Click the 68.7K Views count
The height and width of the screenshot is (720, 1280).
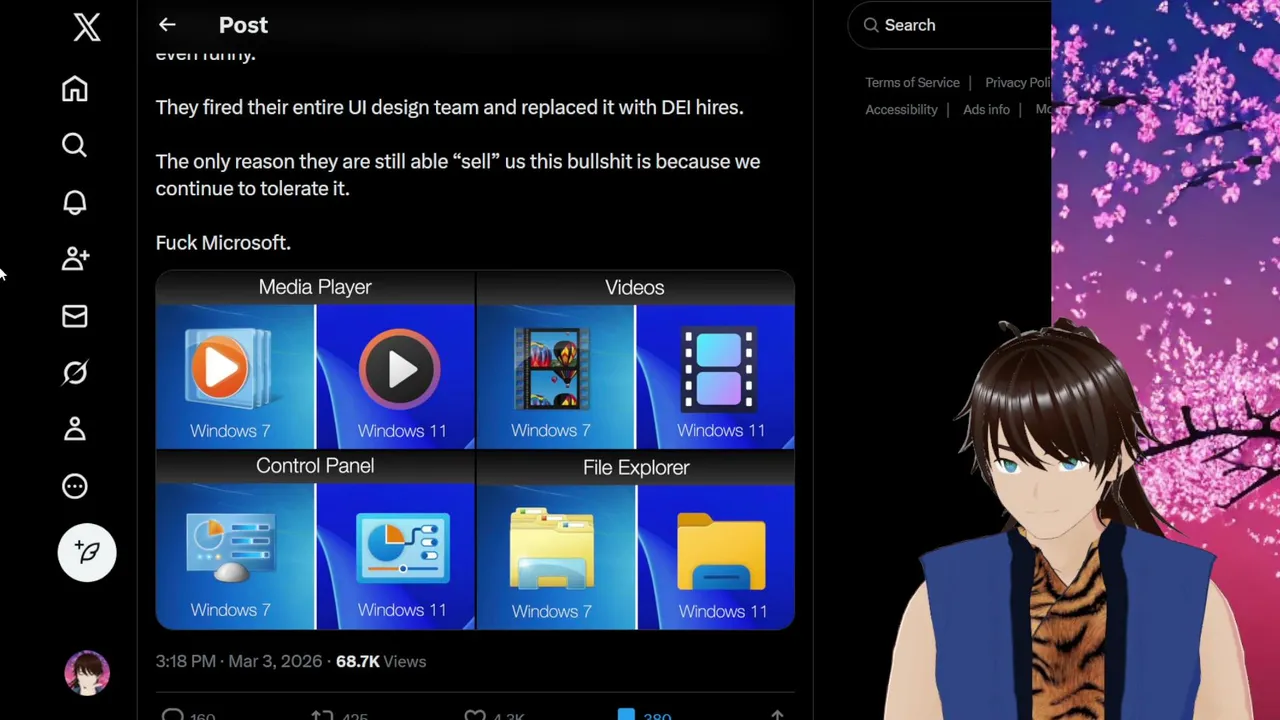[381, 661]
